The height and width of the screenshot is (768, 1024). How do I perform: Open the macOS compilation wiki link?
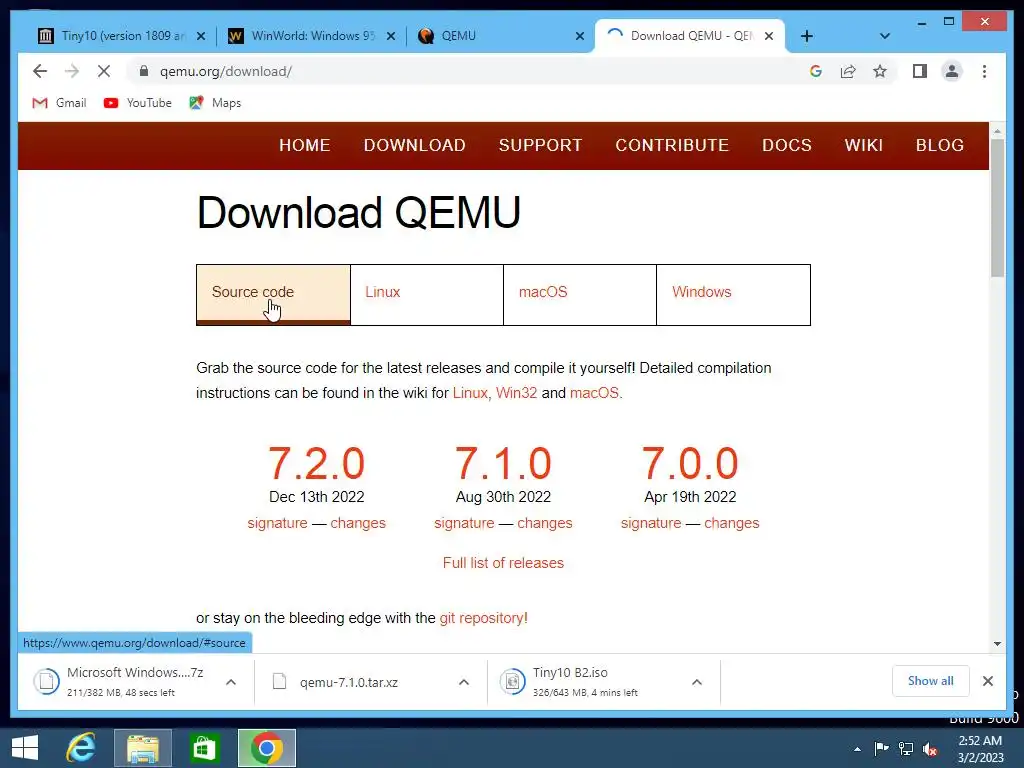[594, 392]
